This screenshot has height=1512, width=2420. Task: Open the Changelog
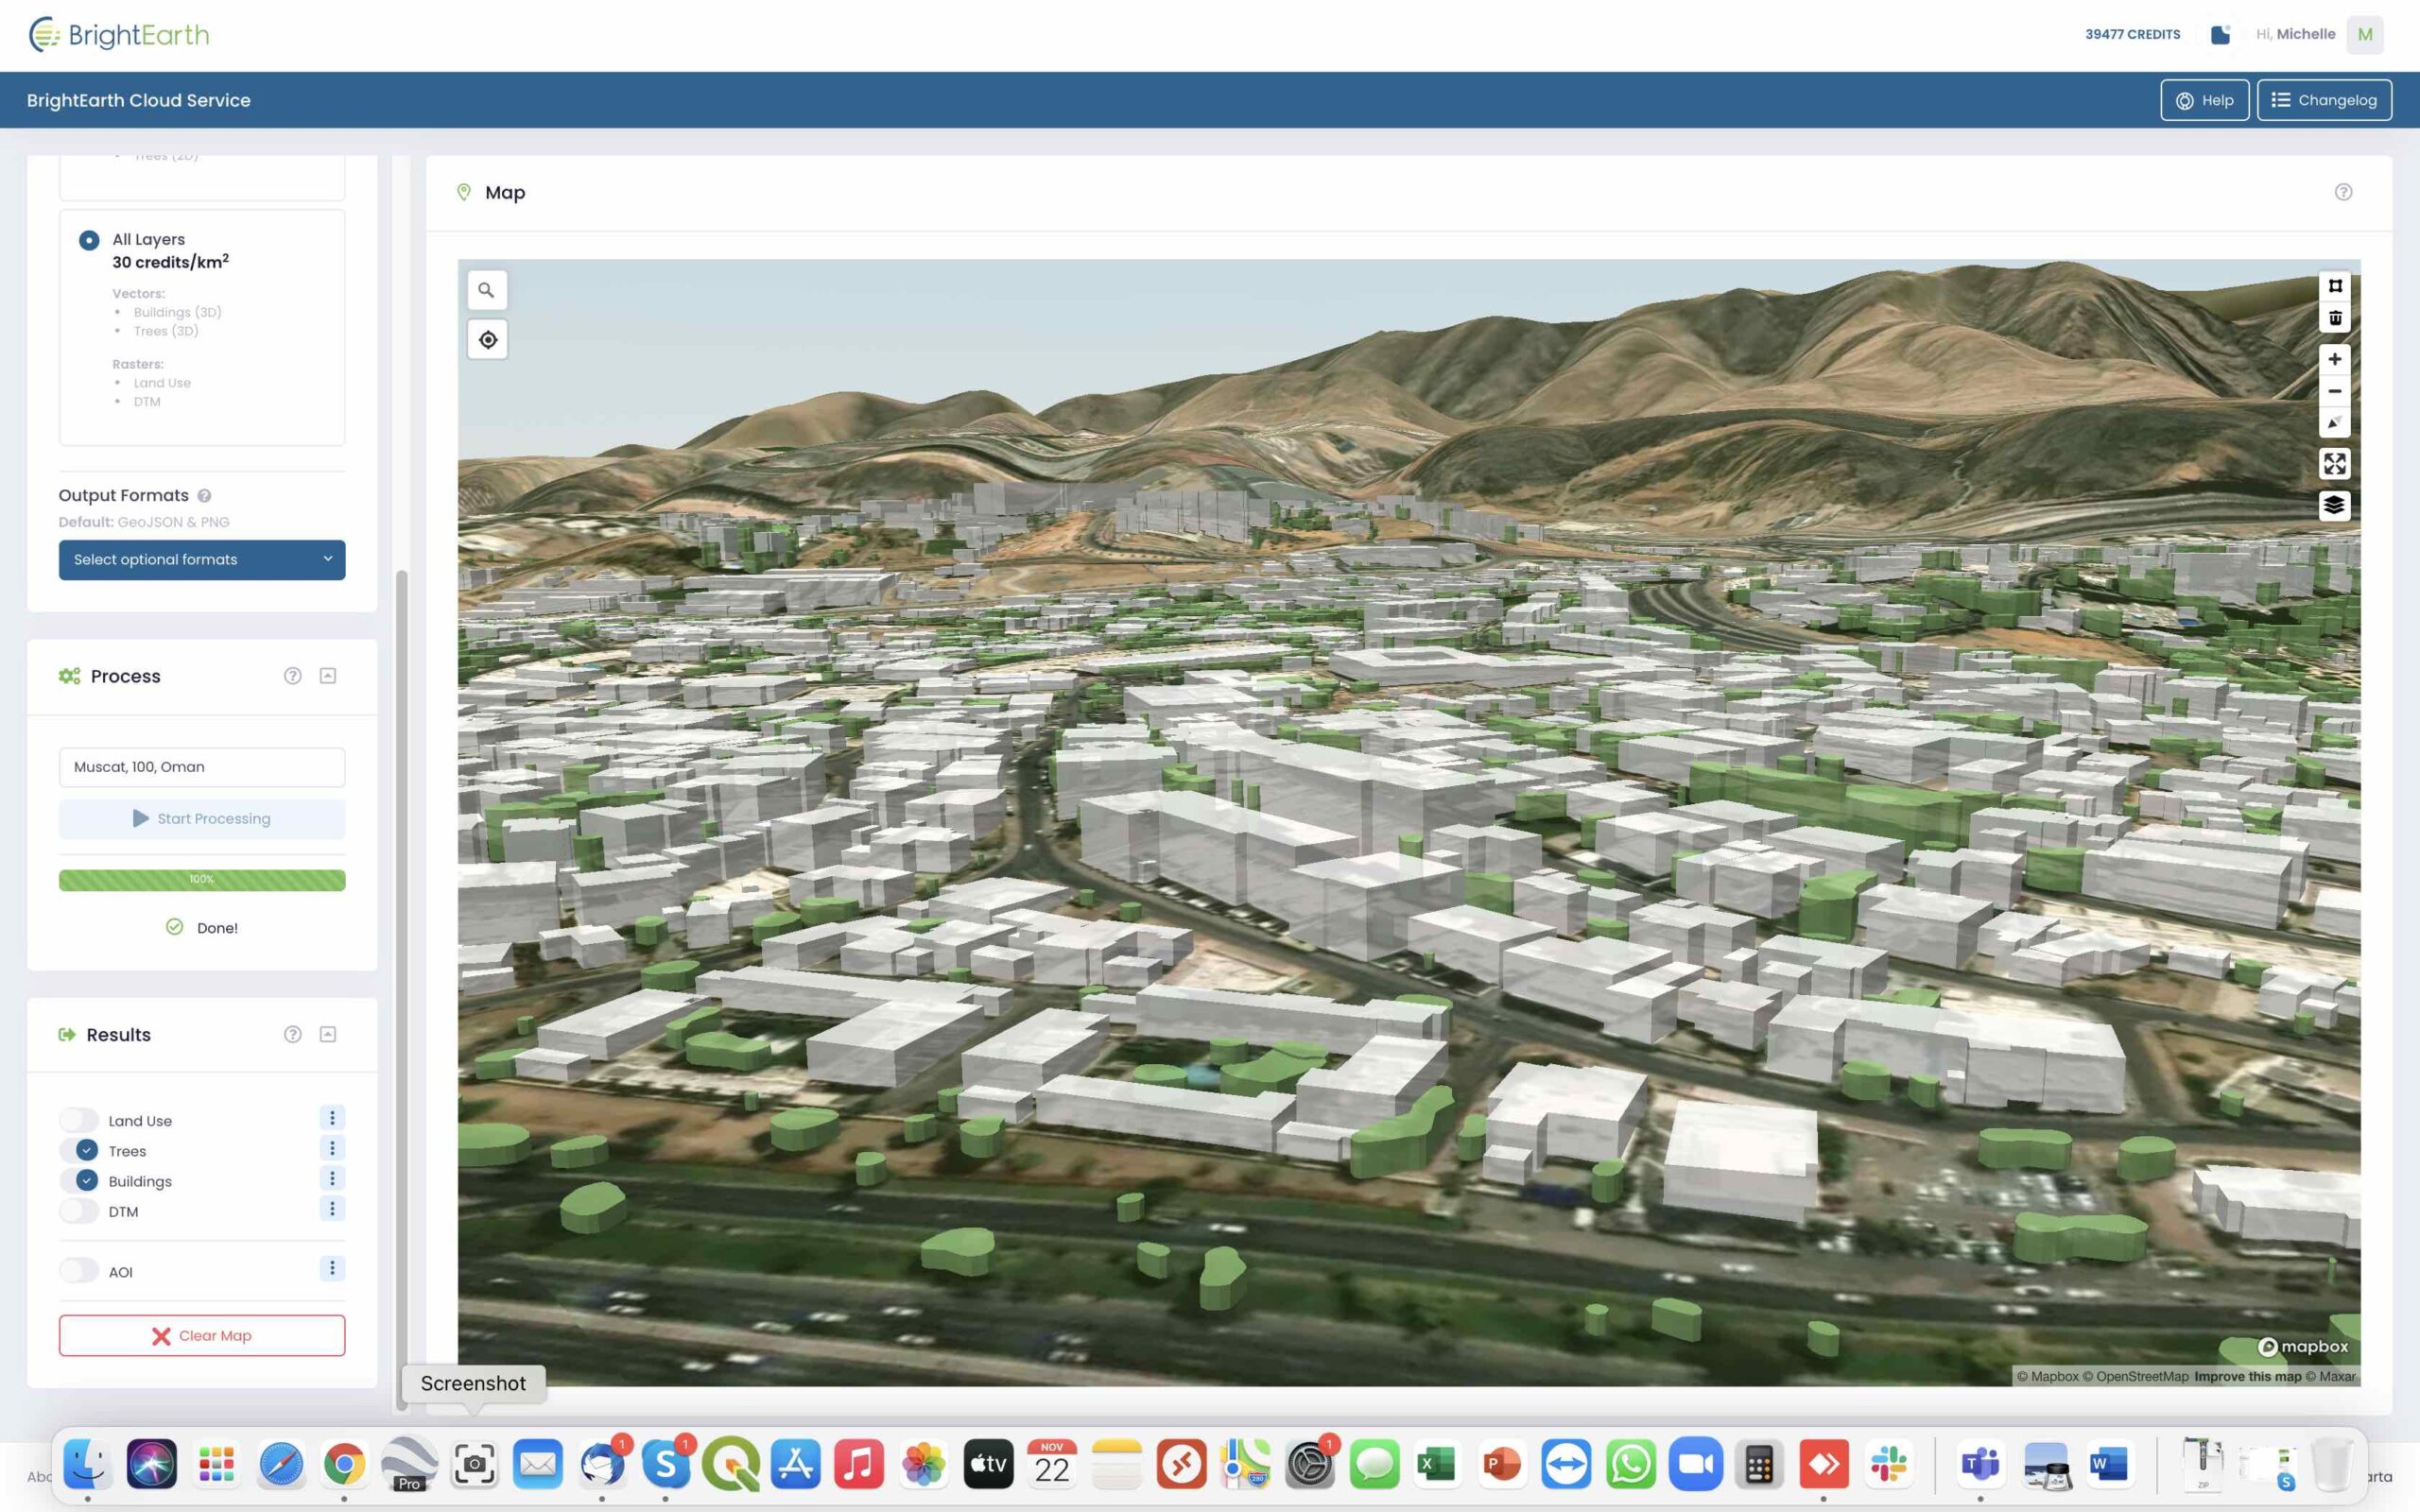click(x=2325, y=99)
